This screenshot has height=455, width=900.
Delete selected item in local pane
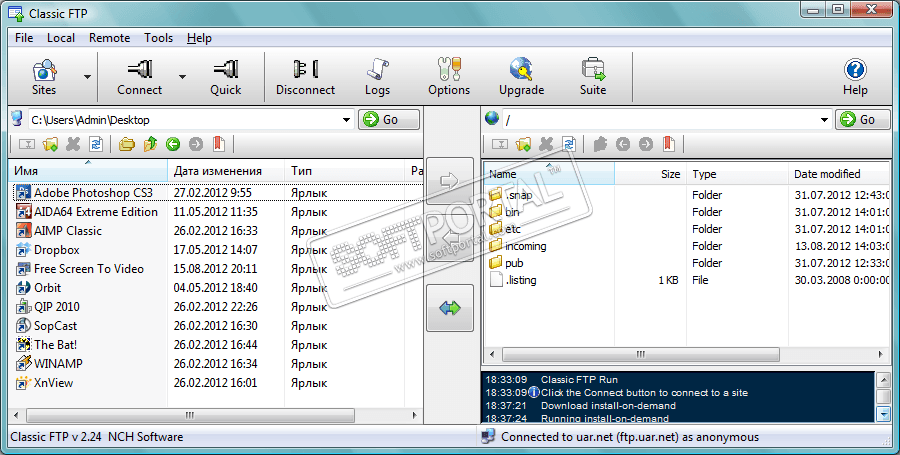tap(73, 144)
